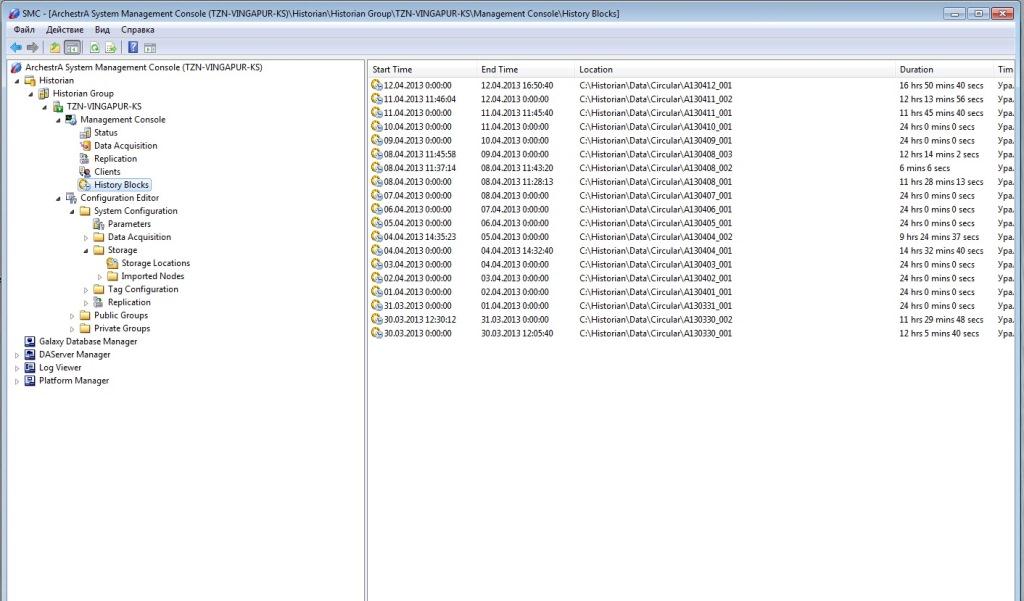The height and width of the screenshot is (601, 1024).
Task: Sort list by the Start Time column header
Action: [x=392, y=69]
